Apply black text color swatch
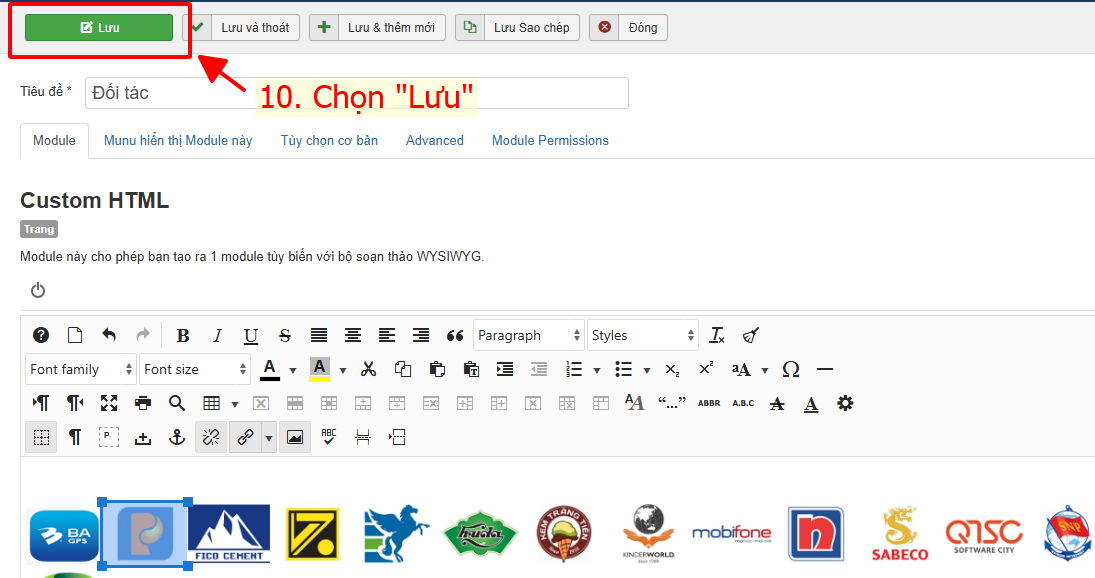1095x578 pixels. (270, 369)
